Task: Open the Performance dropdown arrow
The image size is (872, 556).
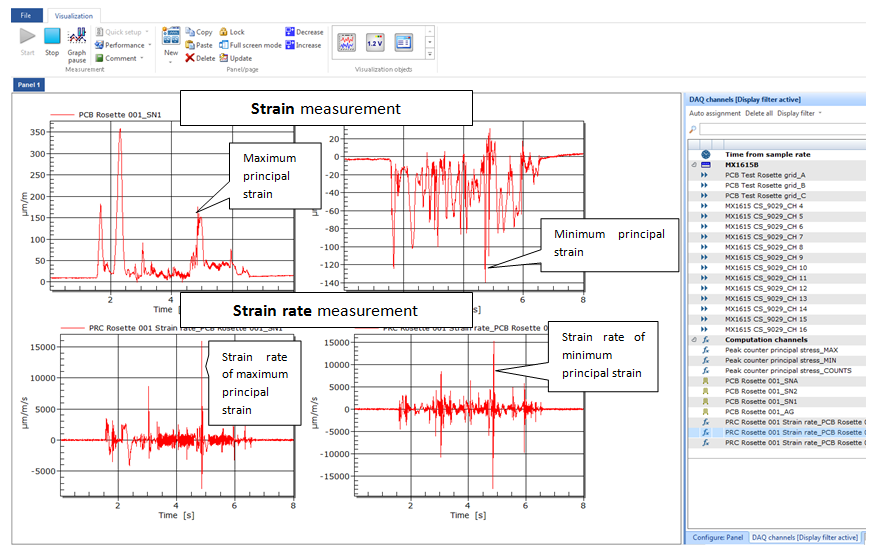Action: tap(150, 45)
